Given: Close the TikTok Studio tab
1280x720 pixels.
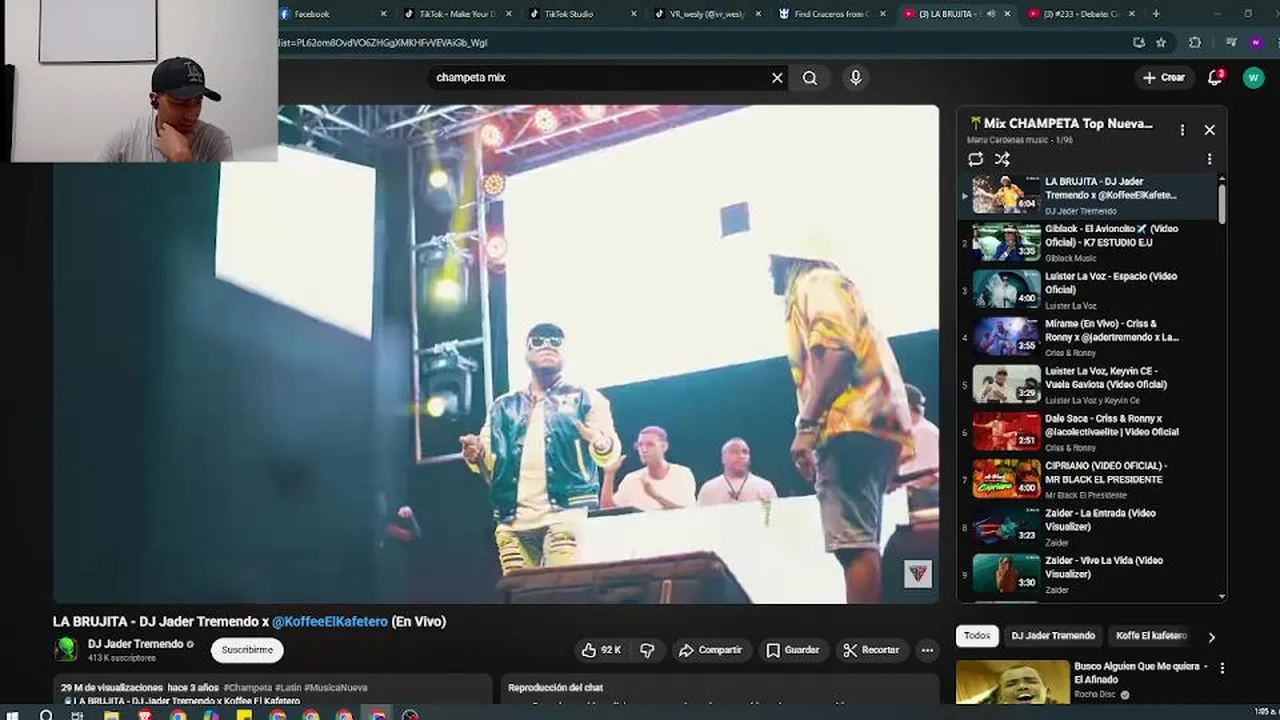Looking at the screenshot, I should [634, 14].
